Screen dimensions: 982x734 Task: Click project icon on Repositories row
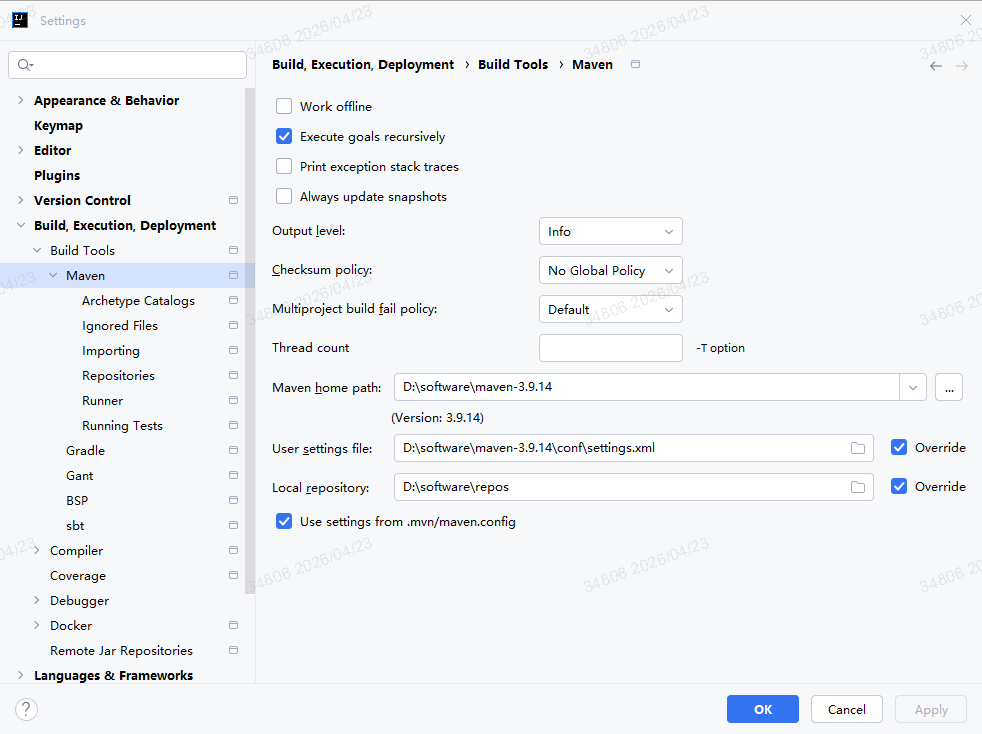(x=234, y=376)
